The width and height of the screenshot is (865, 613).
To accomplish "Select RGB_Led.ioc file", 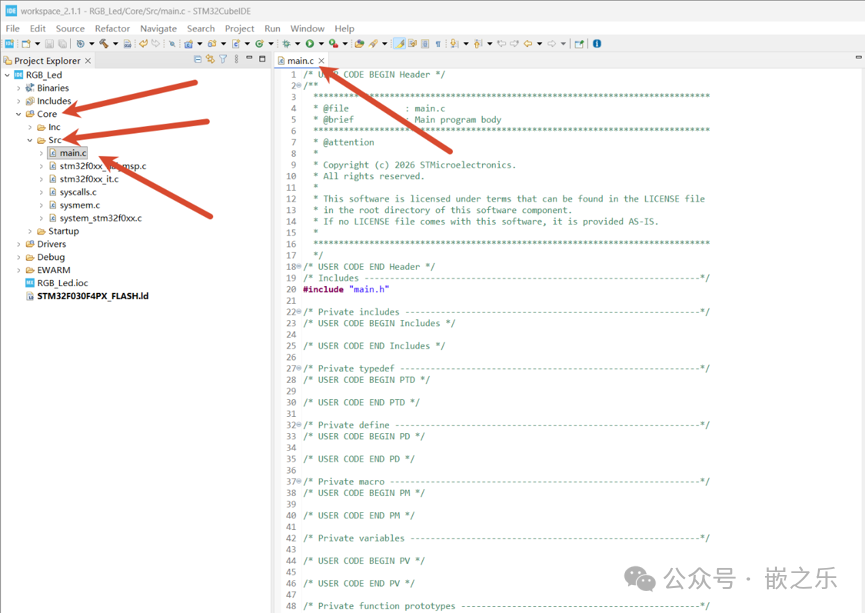I will click(x=62, y=283).
